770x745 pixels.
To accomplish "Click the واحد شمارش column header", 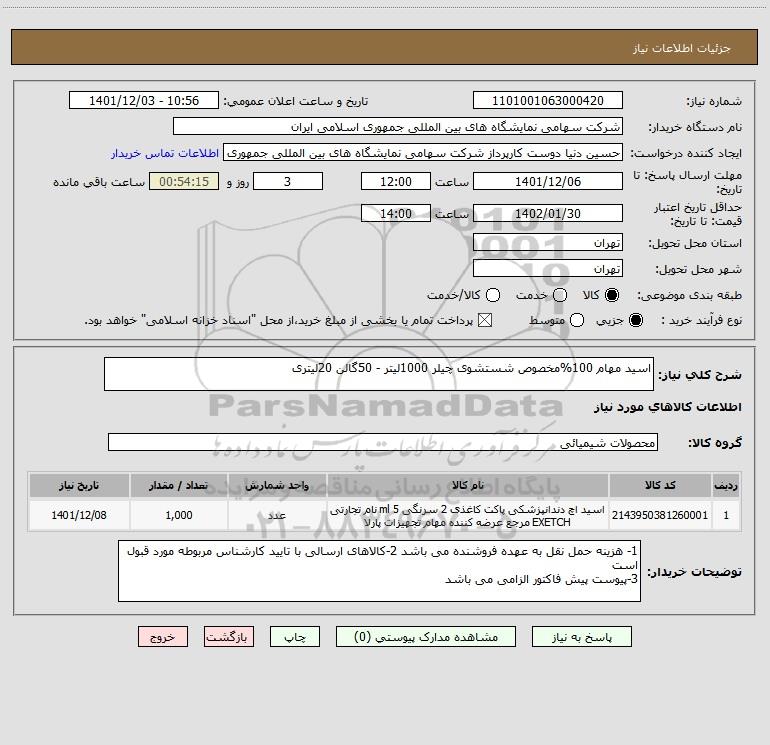I will 277,485.
